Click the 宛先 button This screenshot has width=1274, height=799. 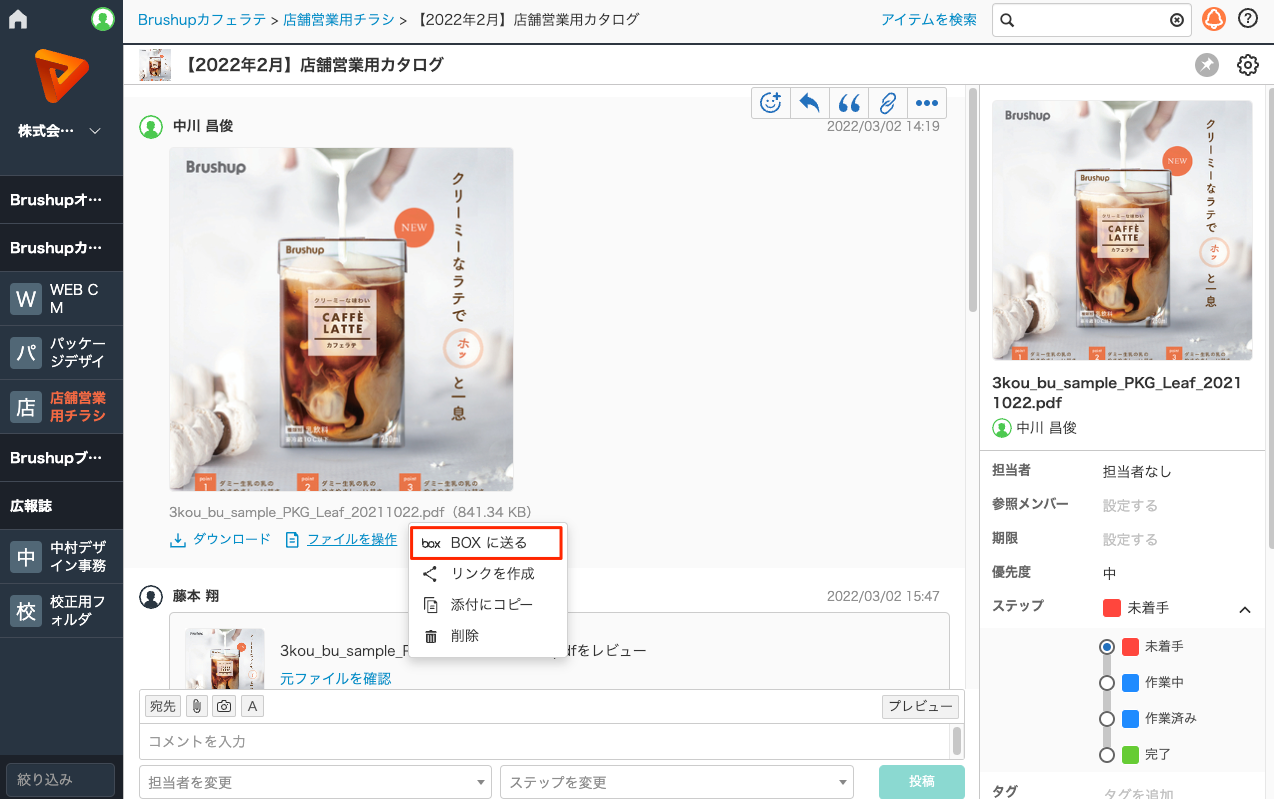click(163, 707)
